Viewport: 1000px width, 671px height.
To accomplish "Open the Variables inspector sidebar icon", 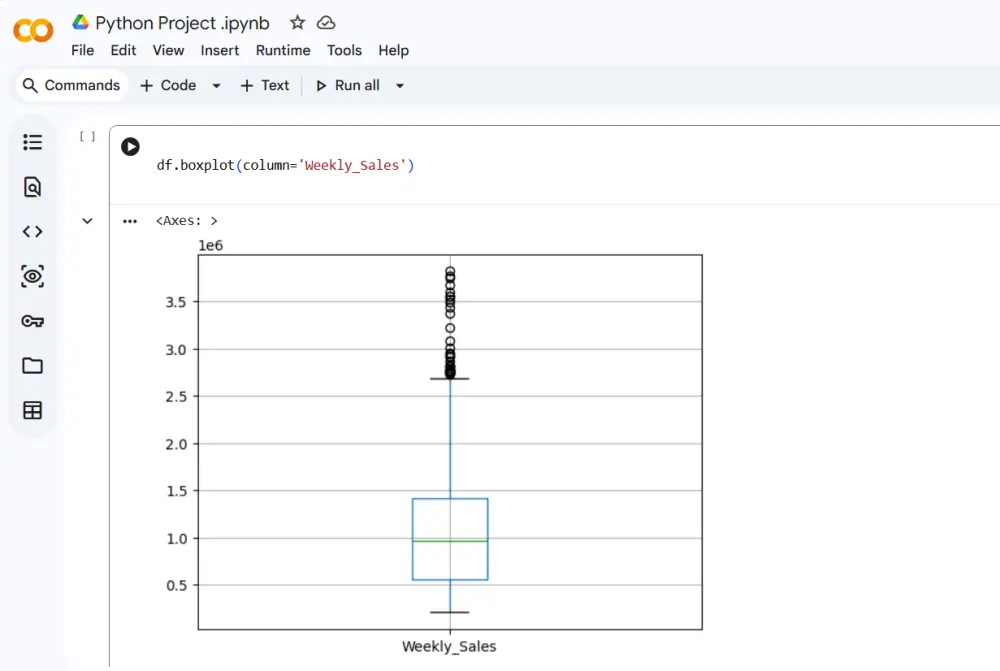I will pos(33,276).
